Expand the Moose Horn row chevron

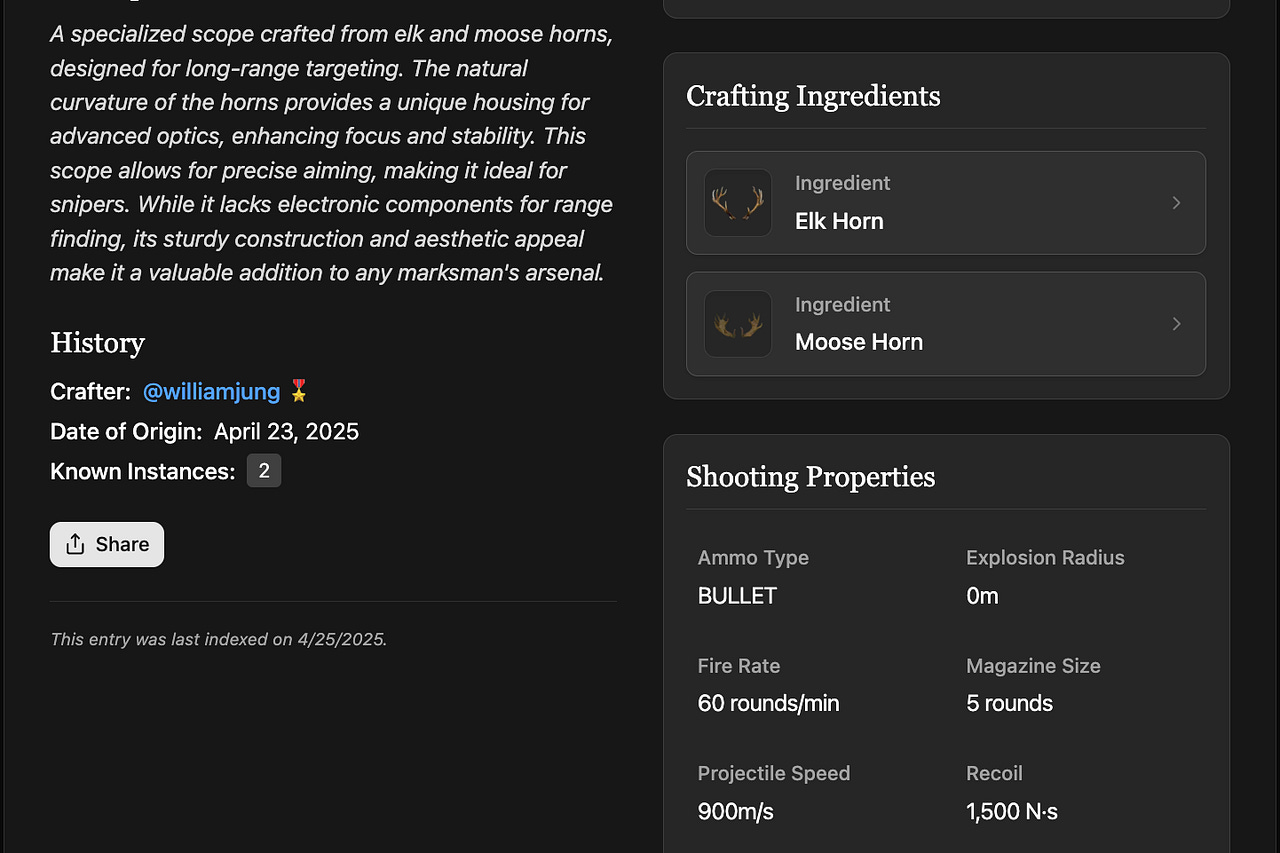[x=1176, y=324]
